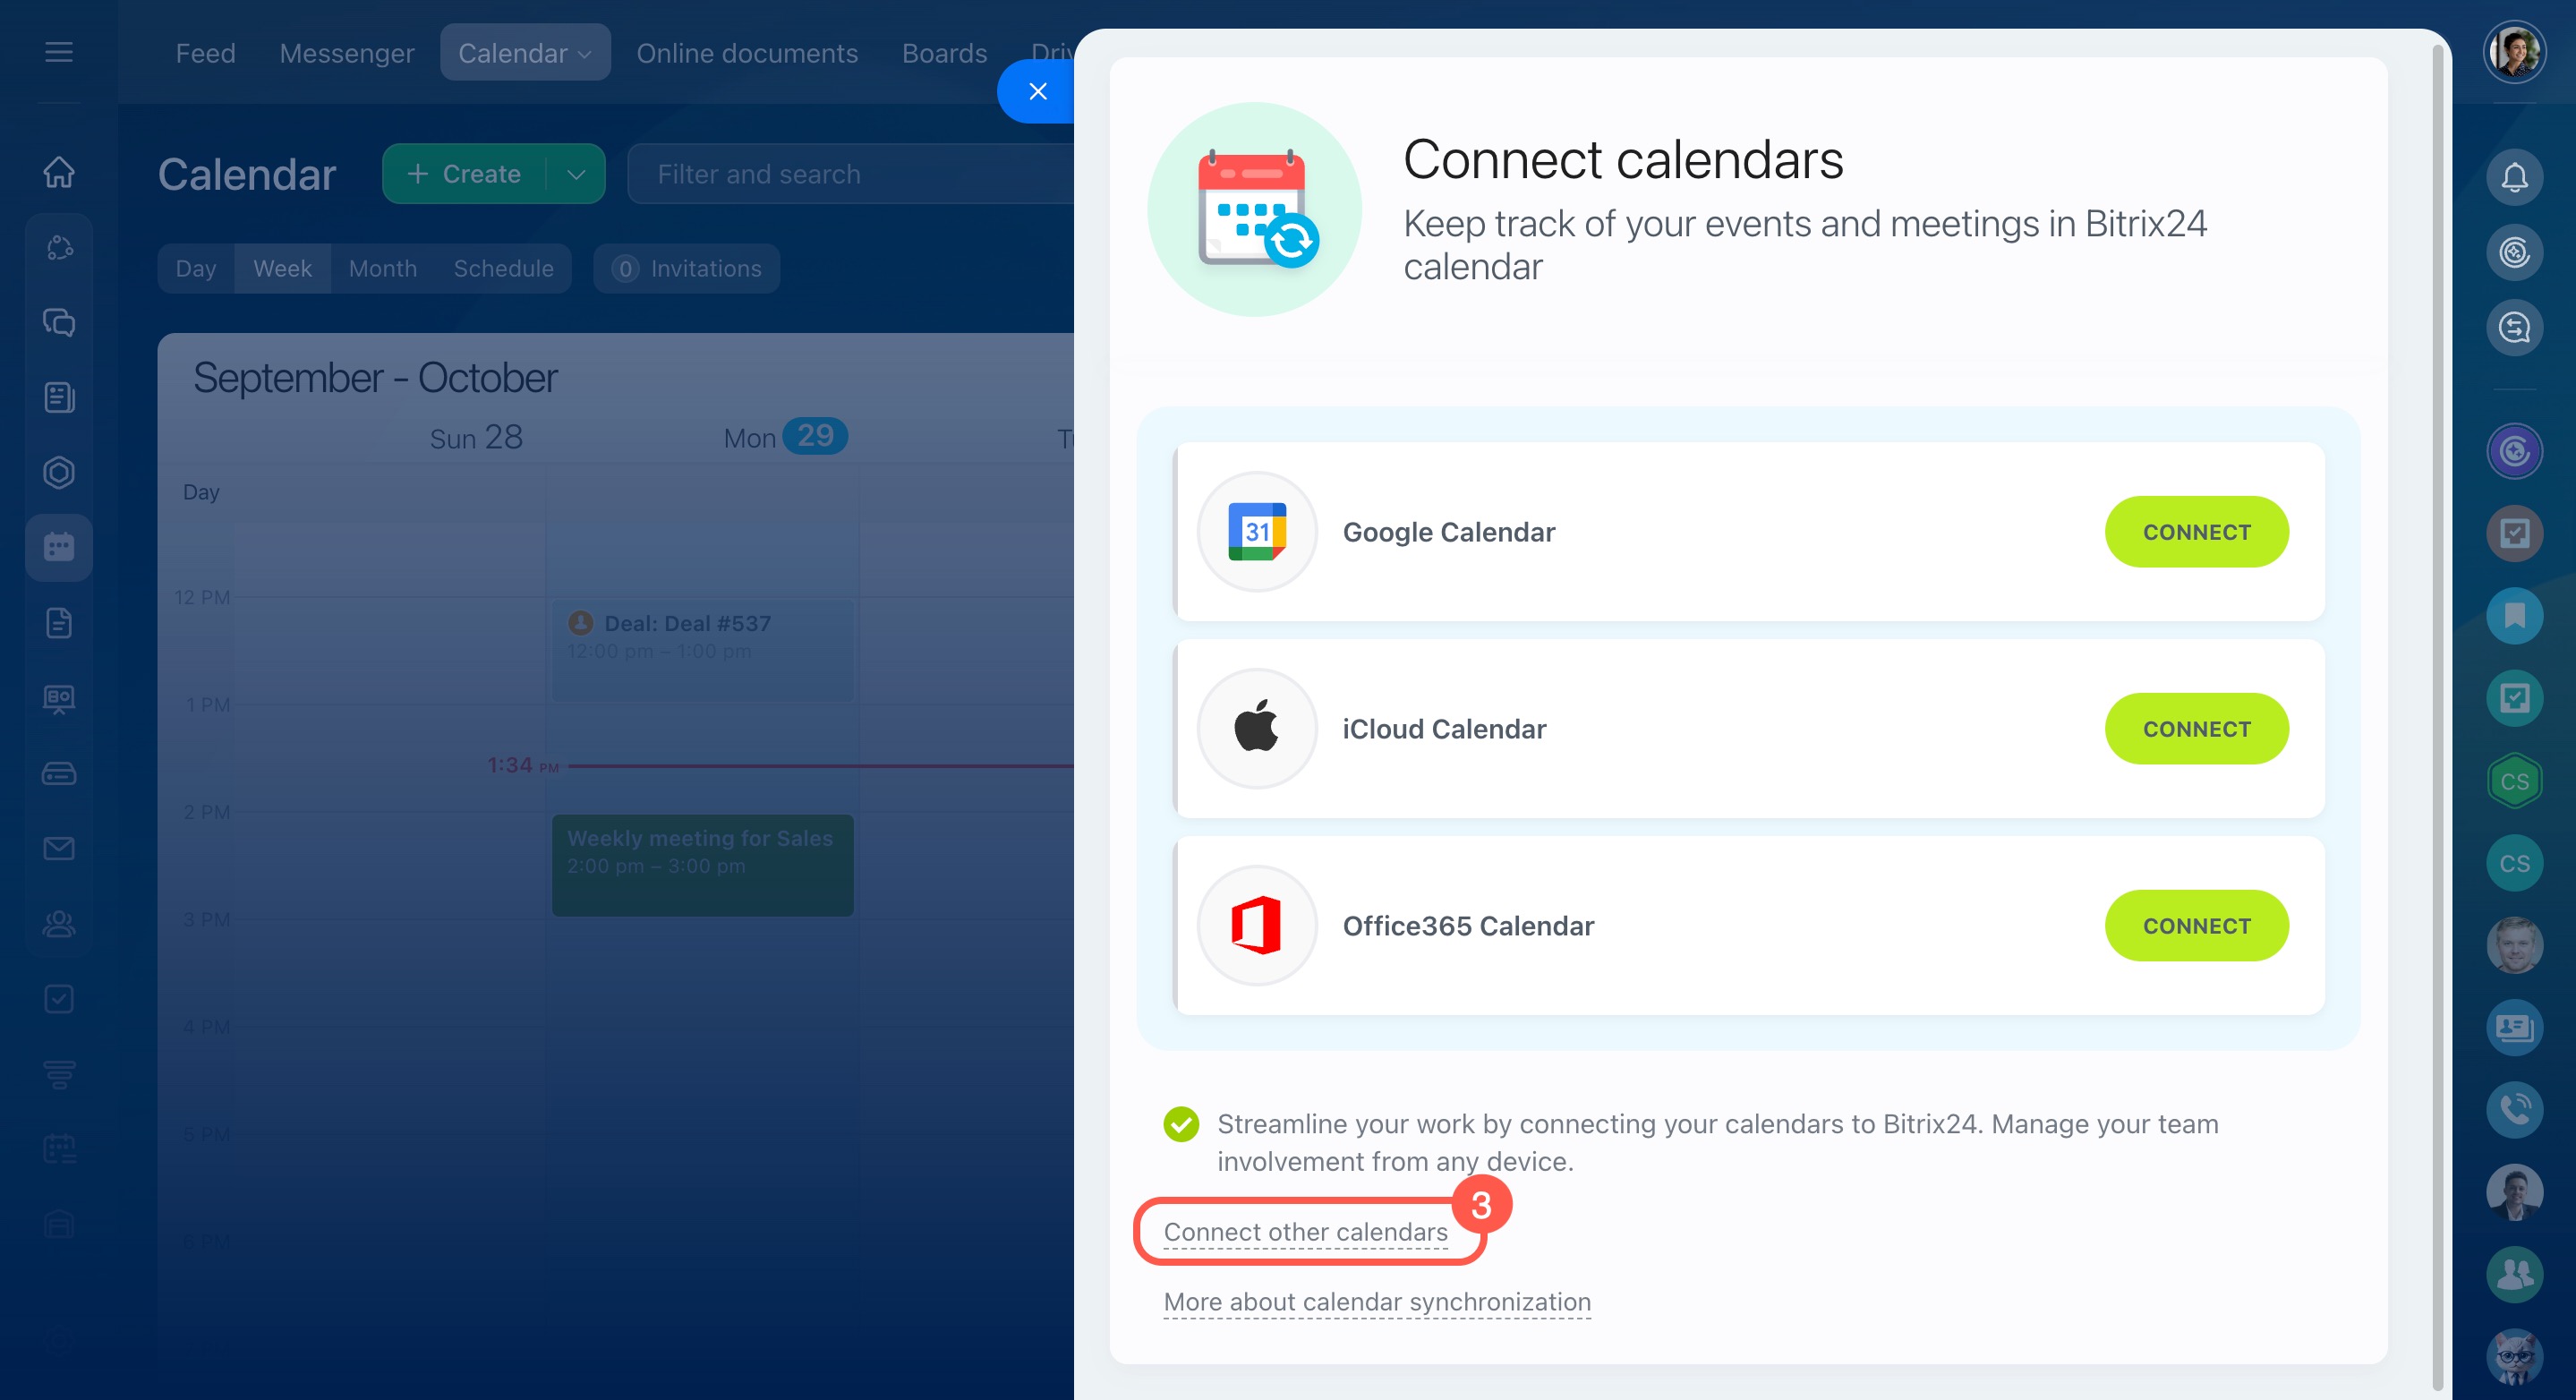This screenshot has width=2576, height=1400.
Task: Expand the Create button dropdown arrow
Action: coord(576,174)
